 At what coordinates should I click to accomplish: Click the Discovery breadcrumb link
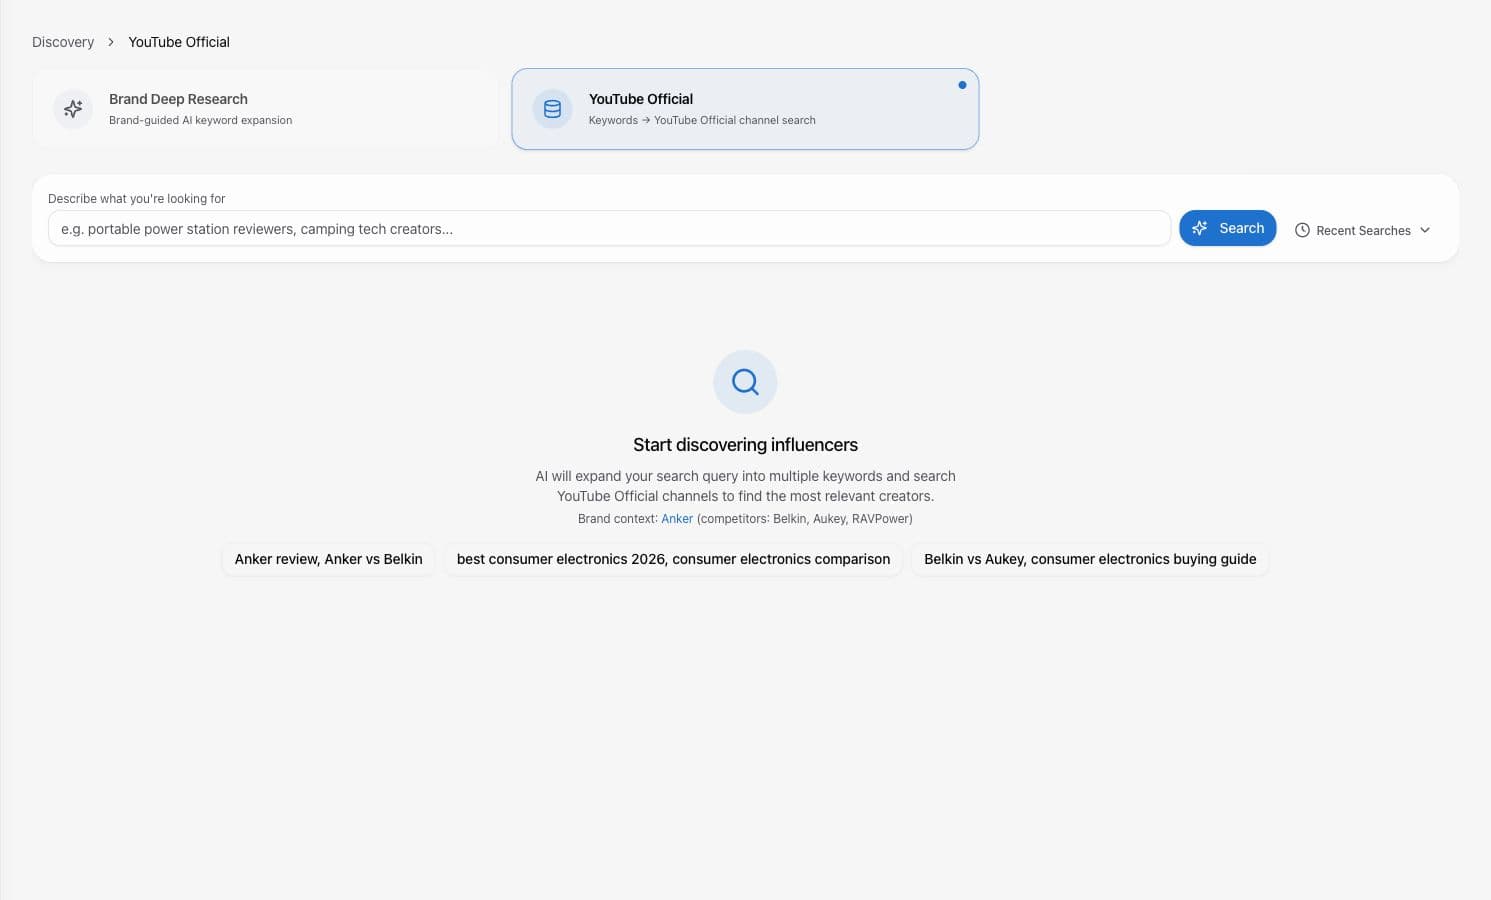coord(63,42)
